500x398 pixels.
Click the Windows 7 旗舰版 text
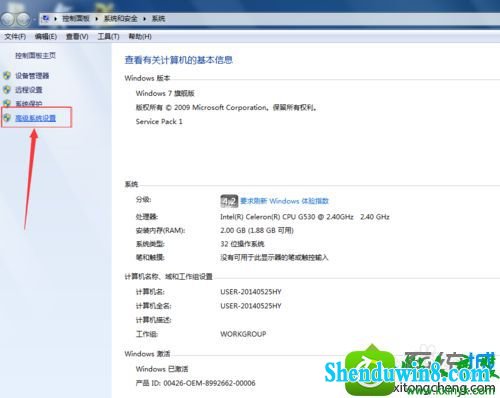(x=165, y=93)
